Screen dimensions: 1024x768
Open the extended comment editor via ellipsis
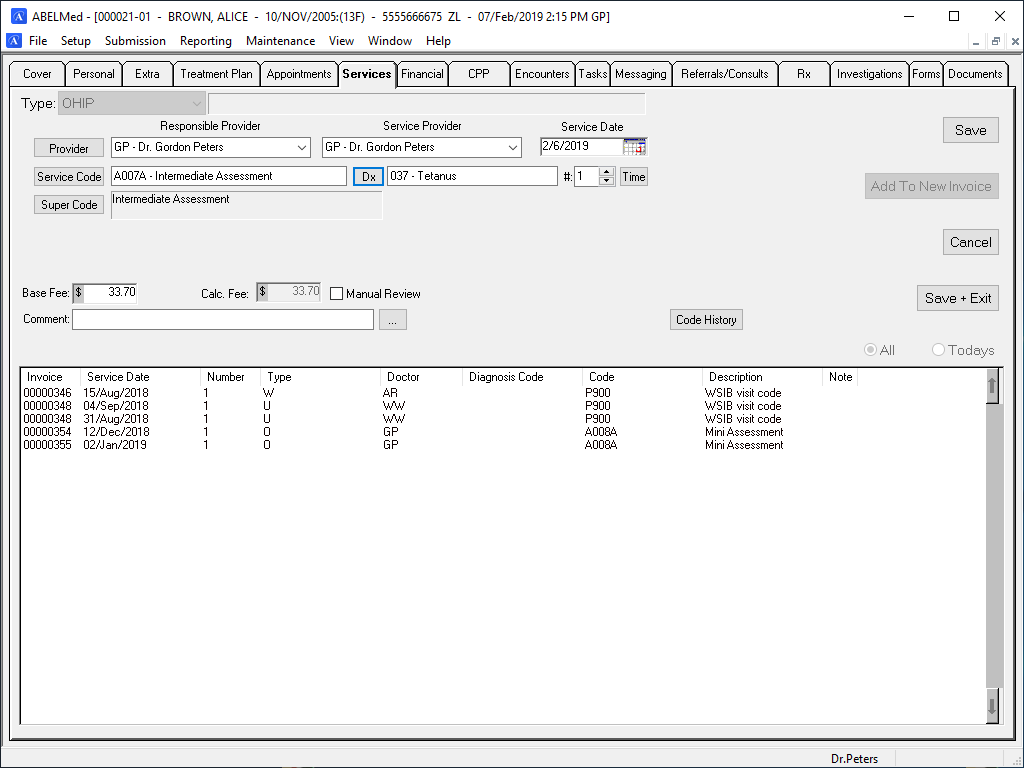(x=392, y=319)
